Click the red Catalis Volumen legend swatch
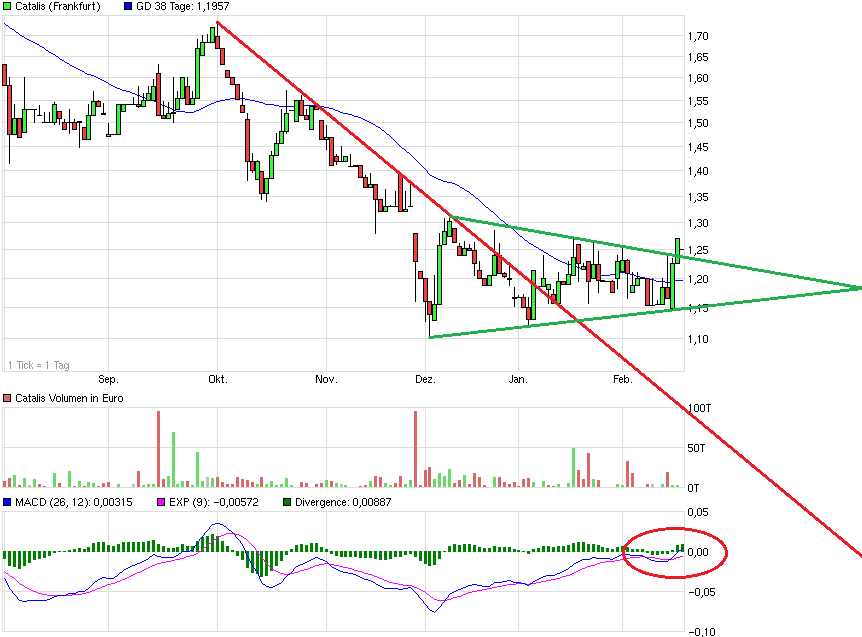The width and height of the screenshot is (862, 637). 7,398
